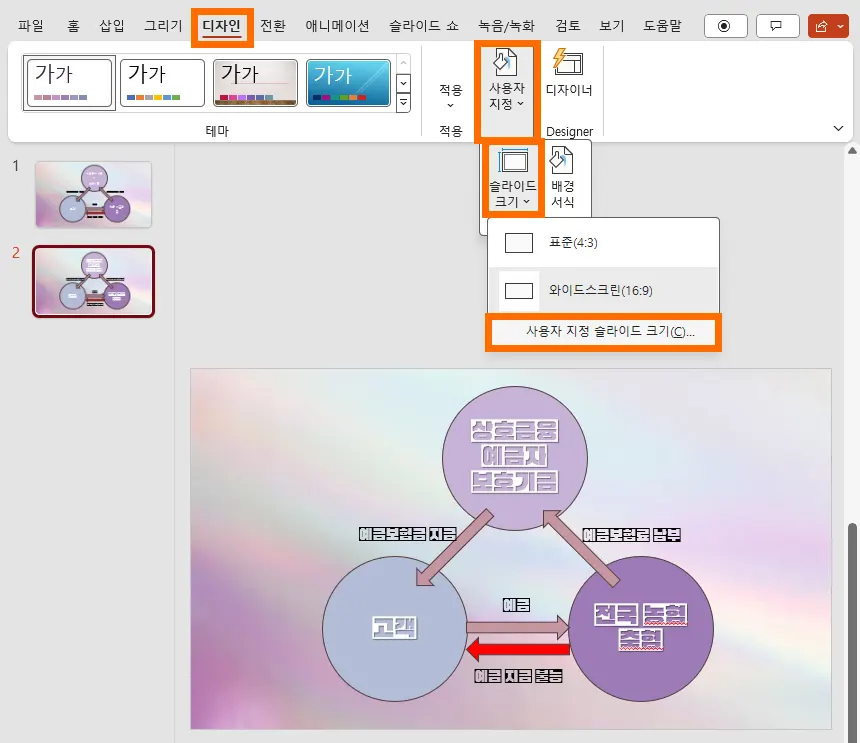
Task: Apply the first white Office theme
Action: coord(69,83)
